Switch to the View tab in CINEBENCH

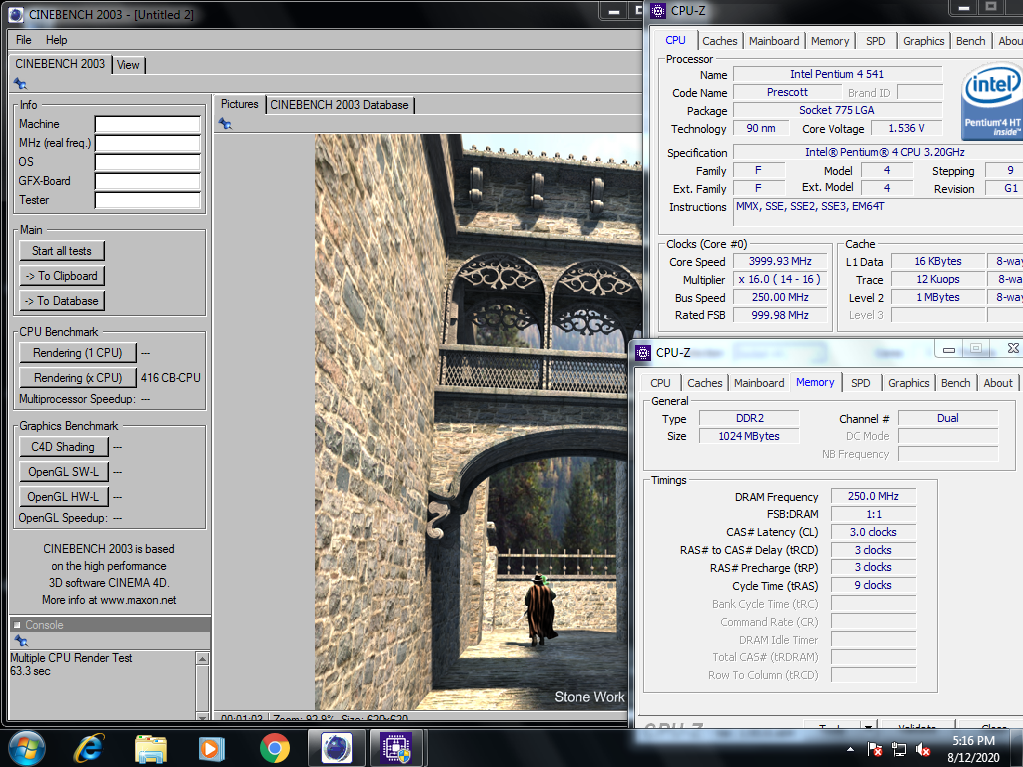tap(128, 65)
